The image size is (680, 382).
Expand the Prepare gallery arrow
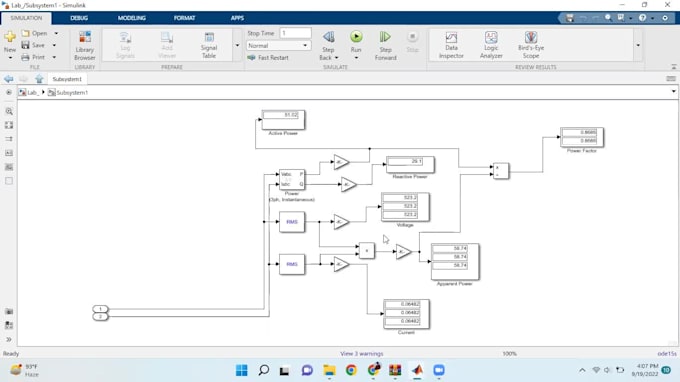tap(237, 46)
